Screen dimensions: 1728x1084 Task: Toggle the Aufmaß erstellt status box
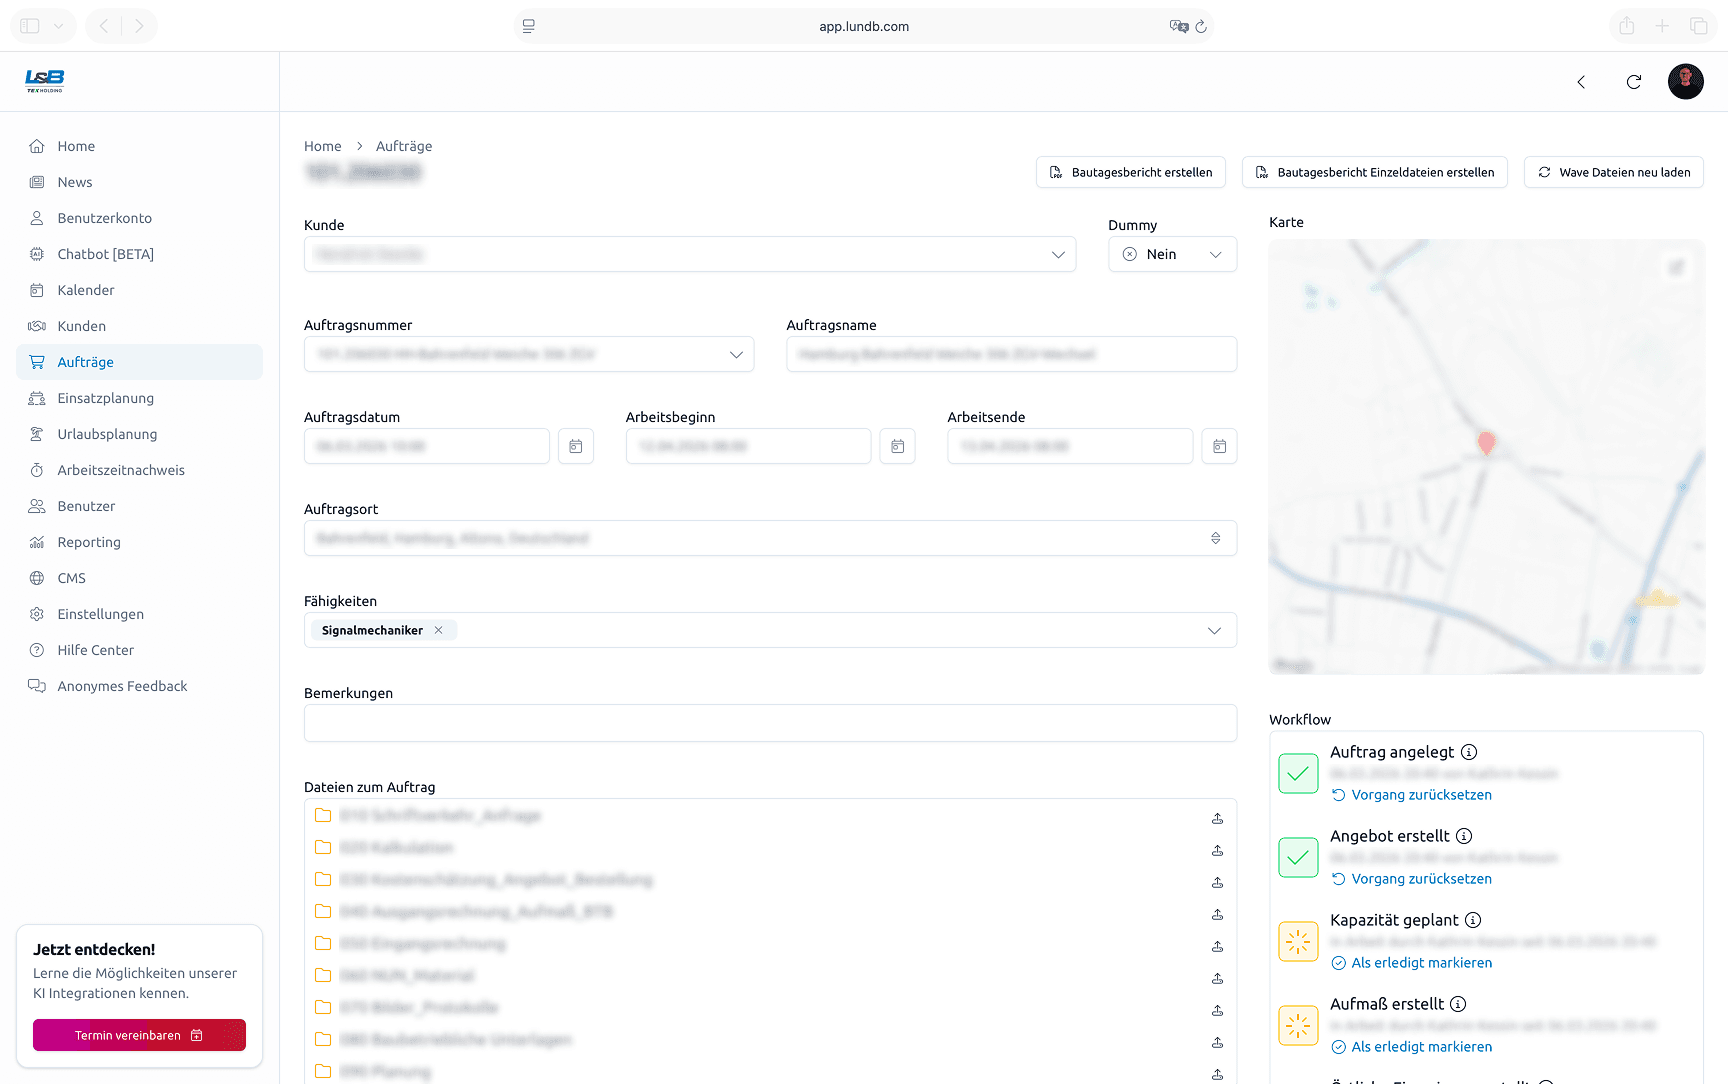click(1298, 1025)
